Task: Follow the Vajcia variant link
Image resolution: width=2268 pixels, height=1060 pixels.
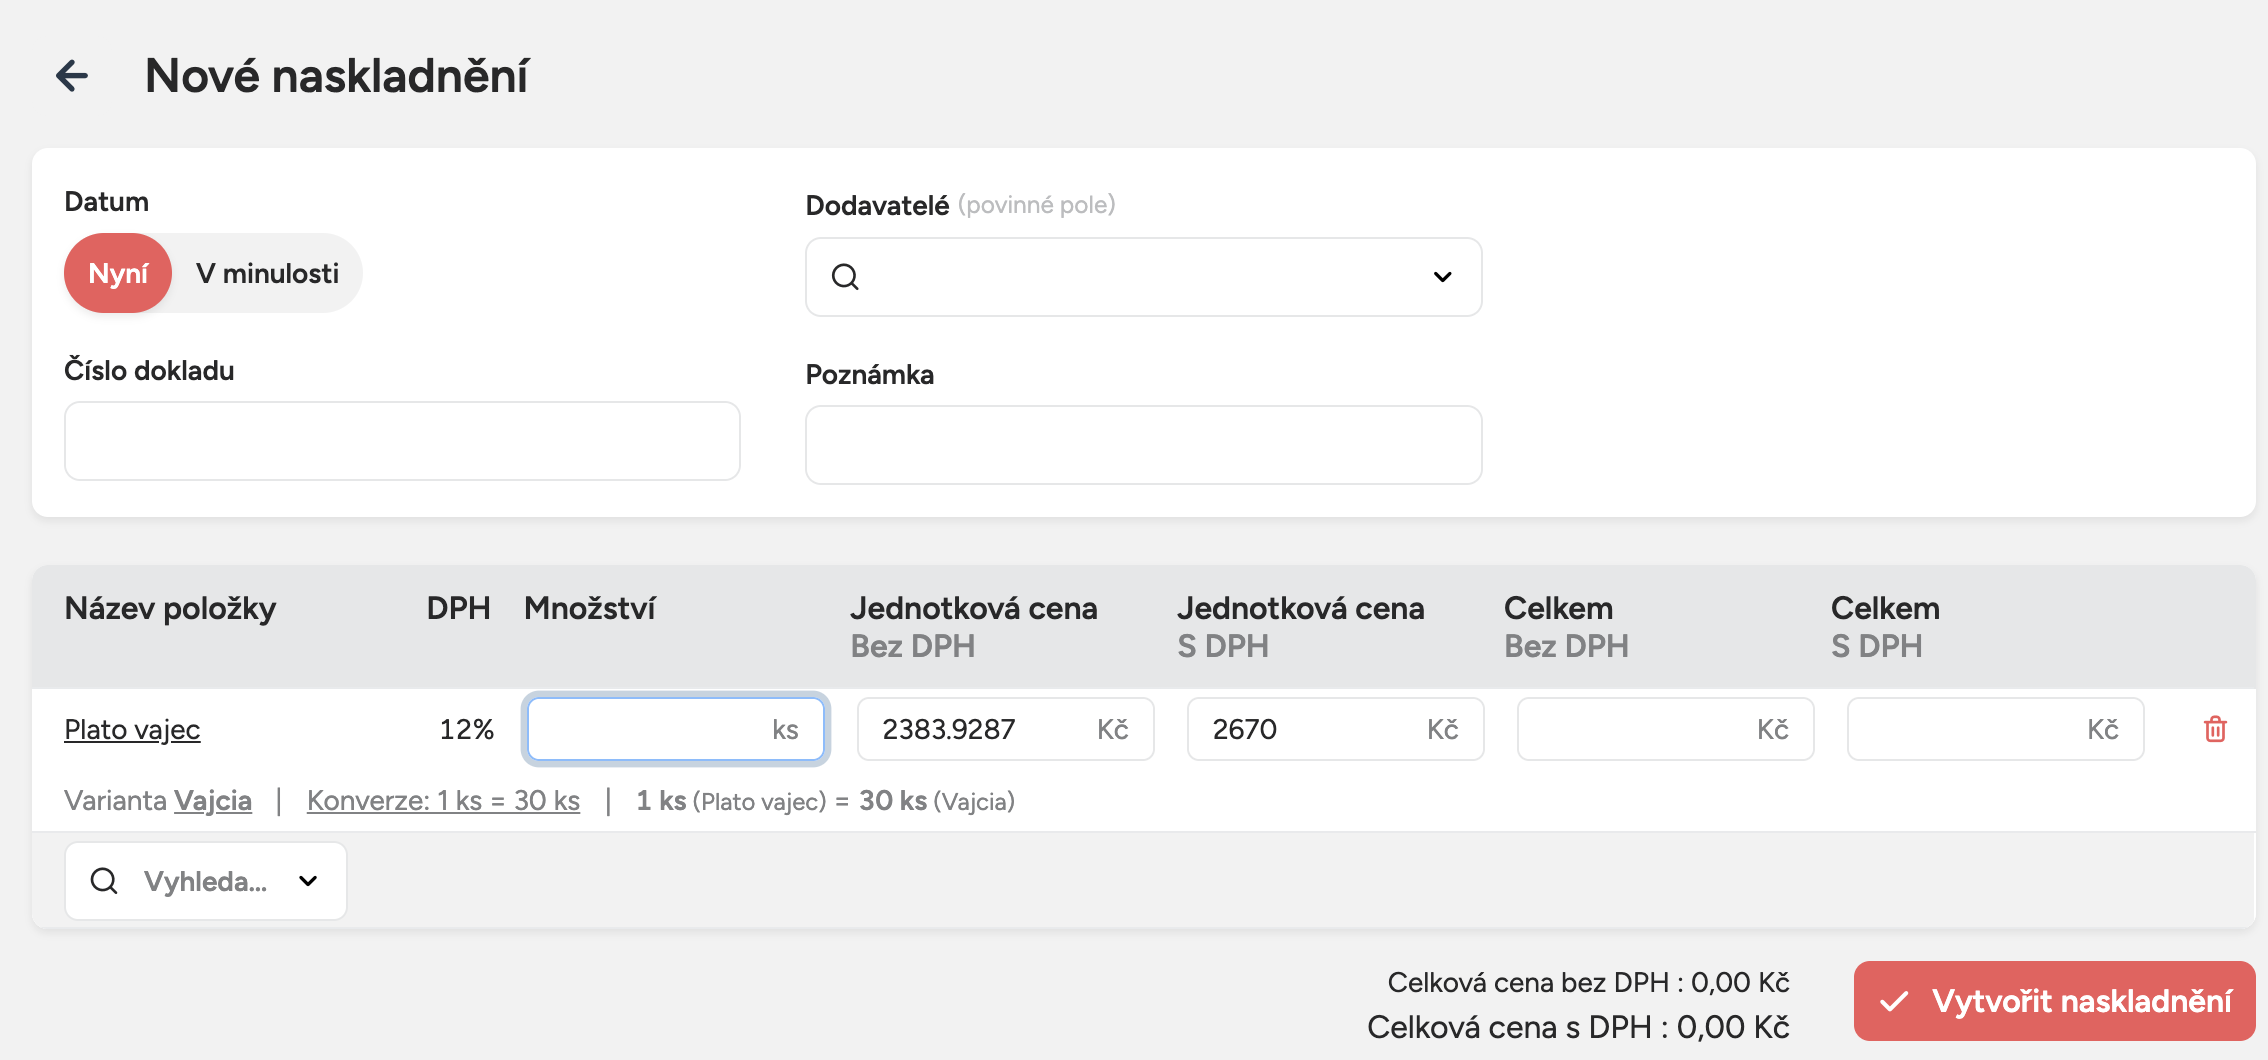Action: coord(213,801)
